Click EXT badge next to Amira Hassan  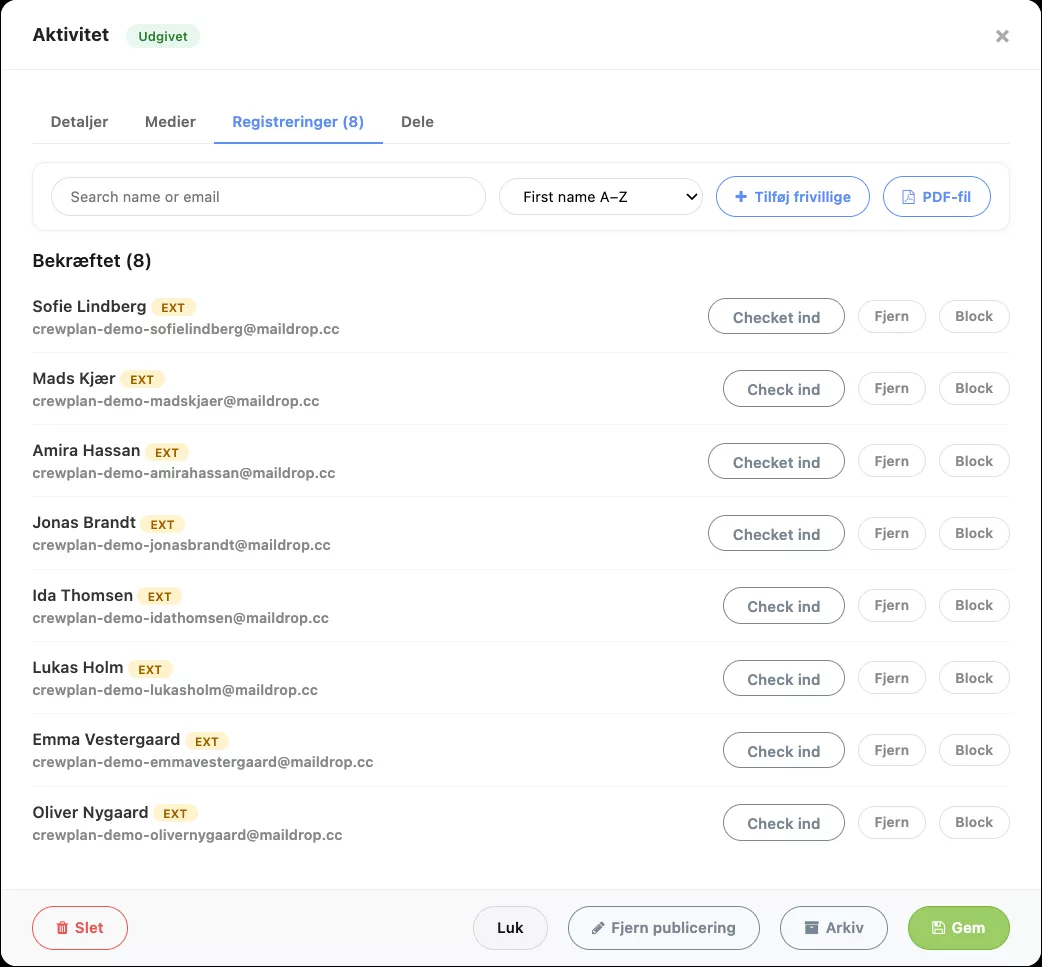(167, 453)
